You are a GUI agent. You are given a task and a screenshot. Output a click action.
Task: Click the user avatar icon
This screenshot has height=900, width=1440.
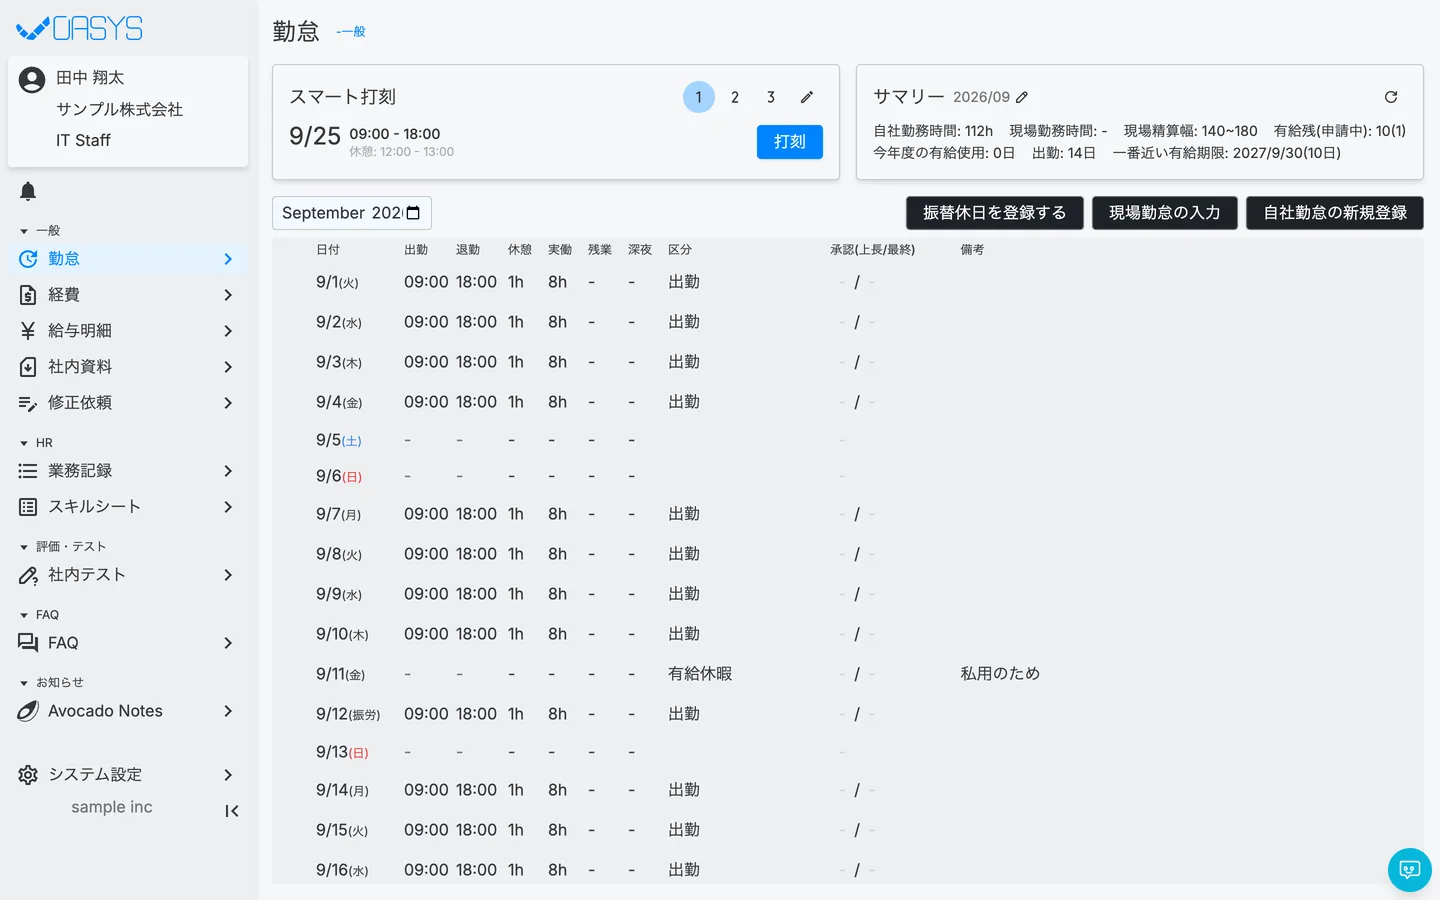click(x=32, y=80)
